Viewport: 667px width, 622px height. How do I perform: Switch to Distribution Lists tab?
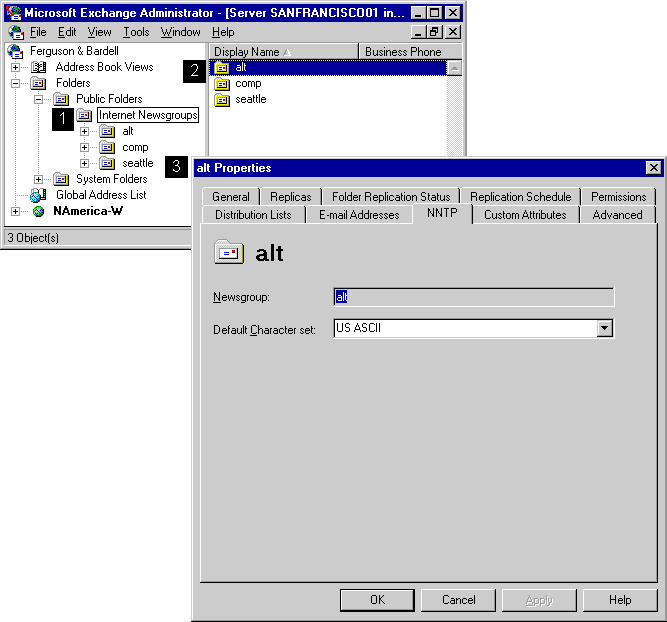tap(254, 215)
